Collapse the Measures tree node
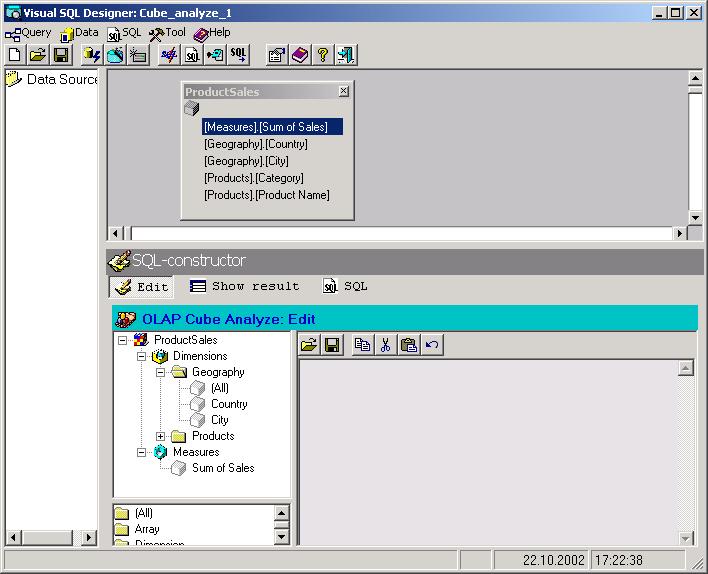The image size is (708, 574). pos(141,452)
